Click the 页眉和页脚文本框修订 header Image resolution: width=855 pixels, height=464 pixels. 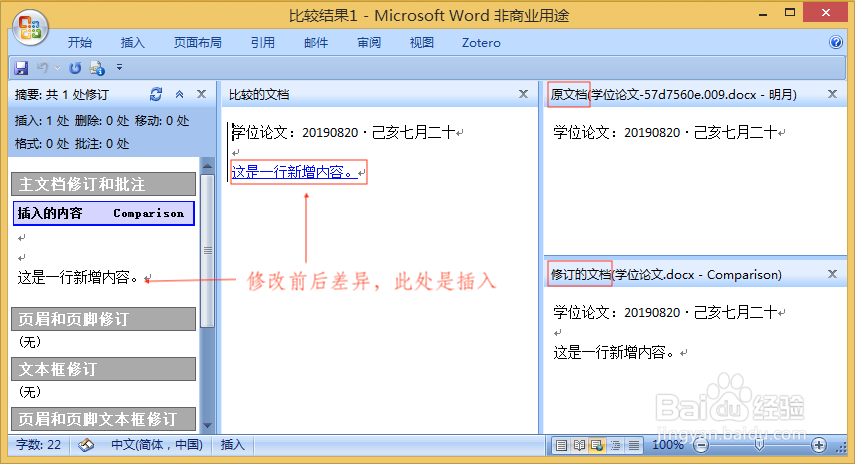pyautogui.click(x=104, y=419)
